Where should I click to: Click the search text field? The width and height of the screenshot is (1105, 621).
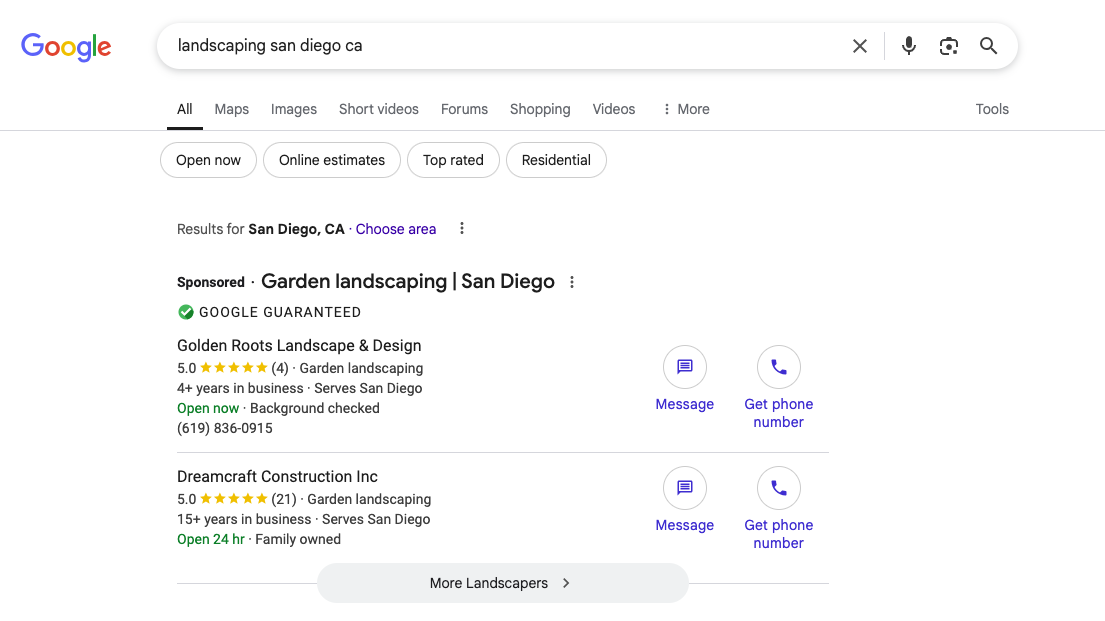507,46
